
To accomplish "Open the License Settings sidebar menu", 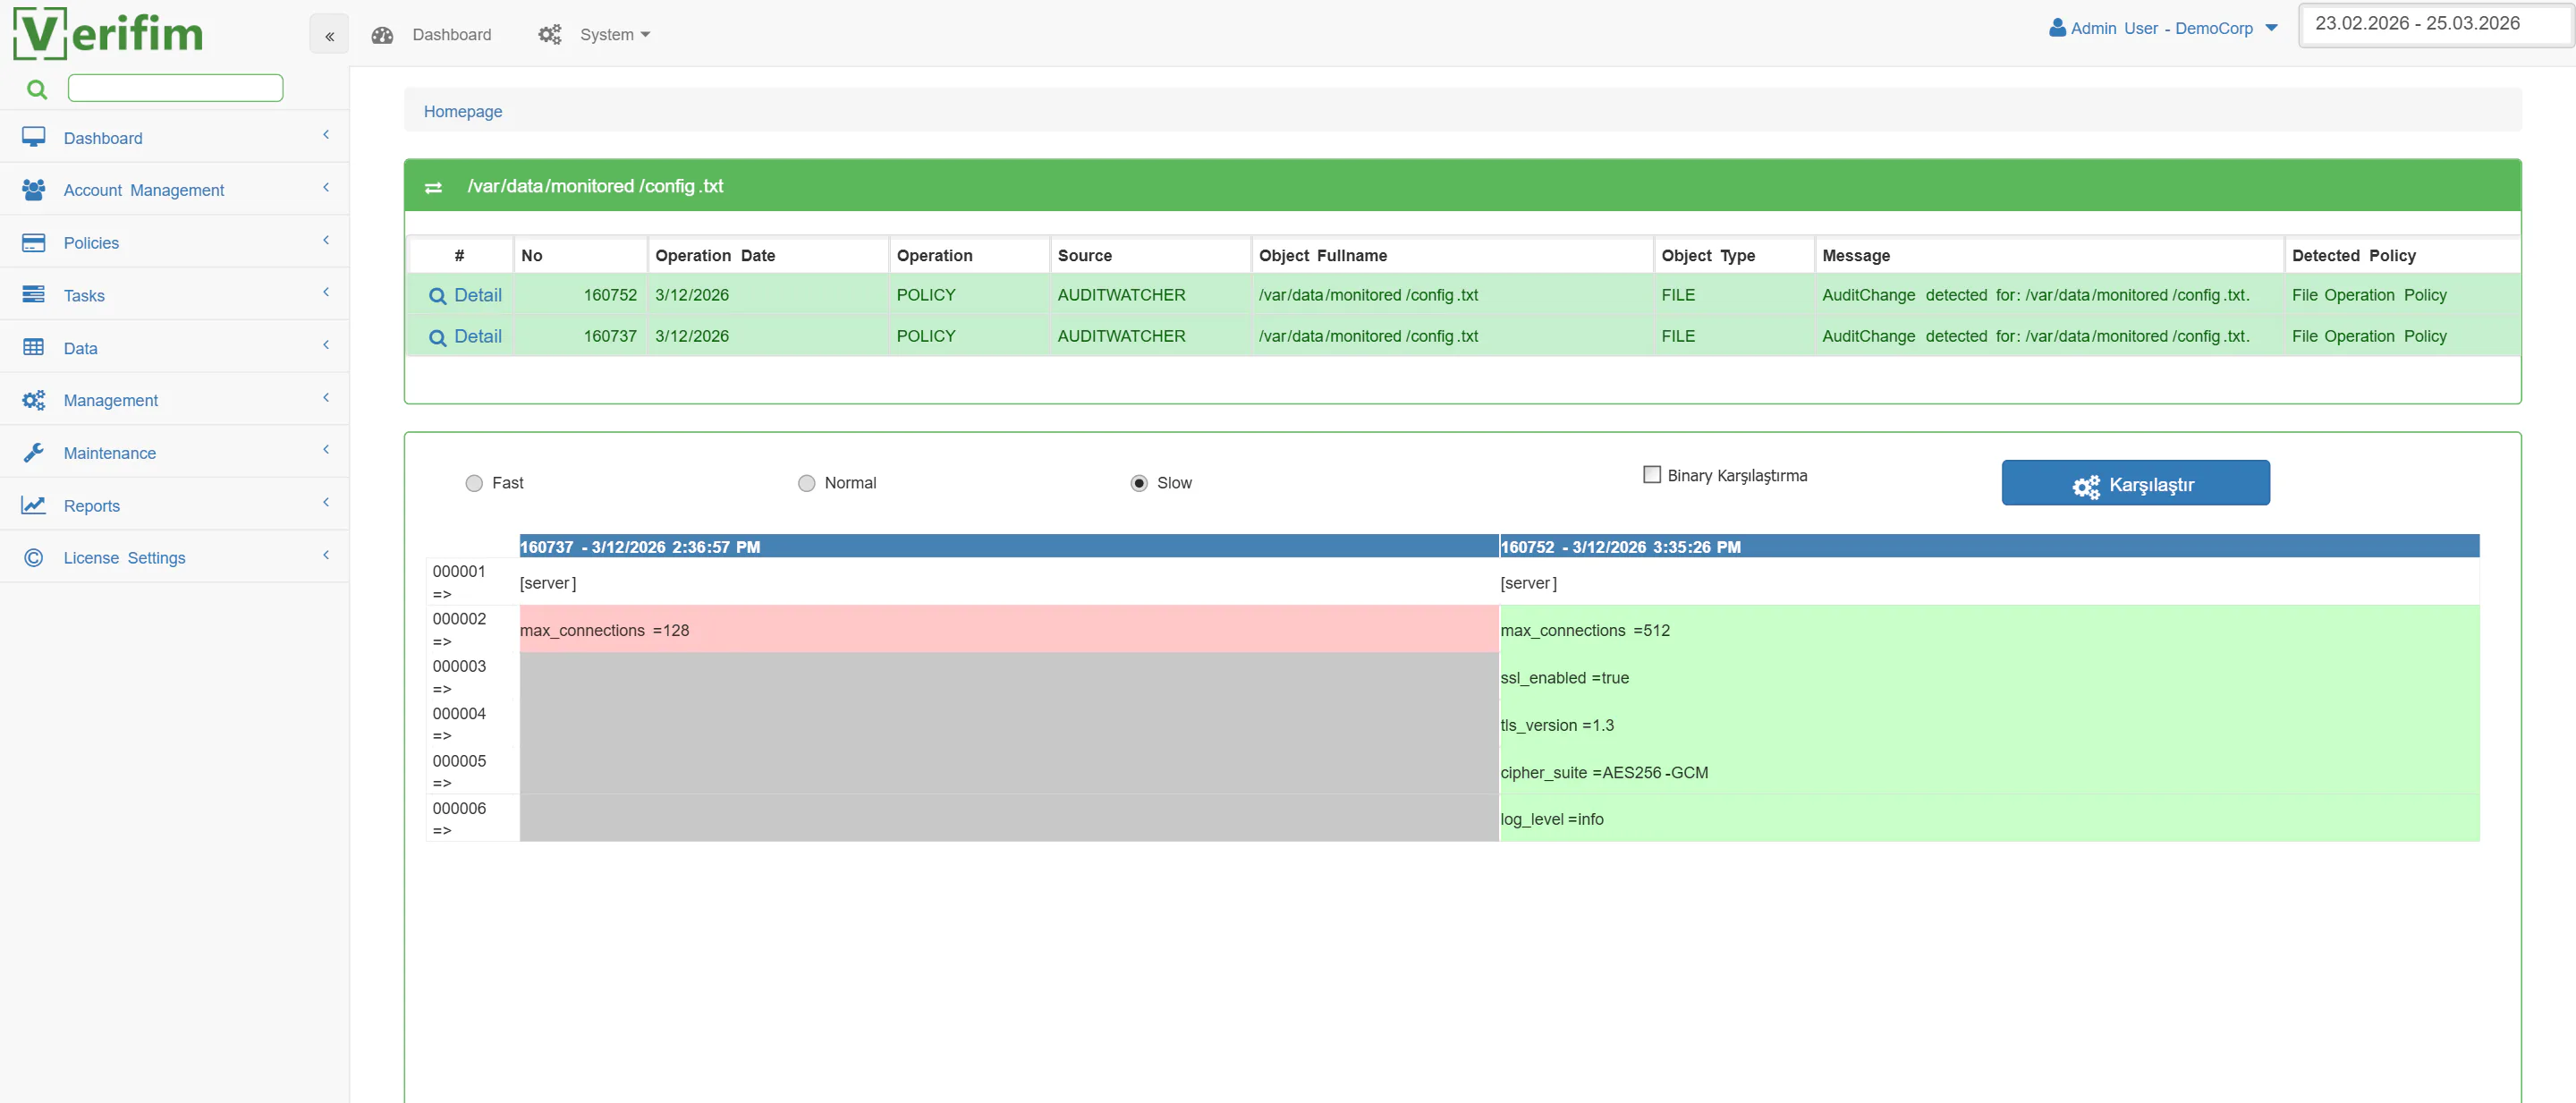I will pyautogui.click(x=175, y=557).
